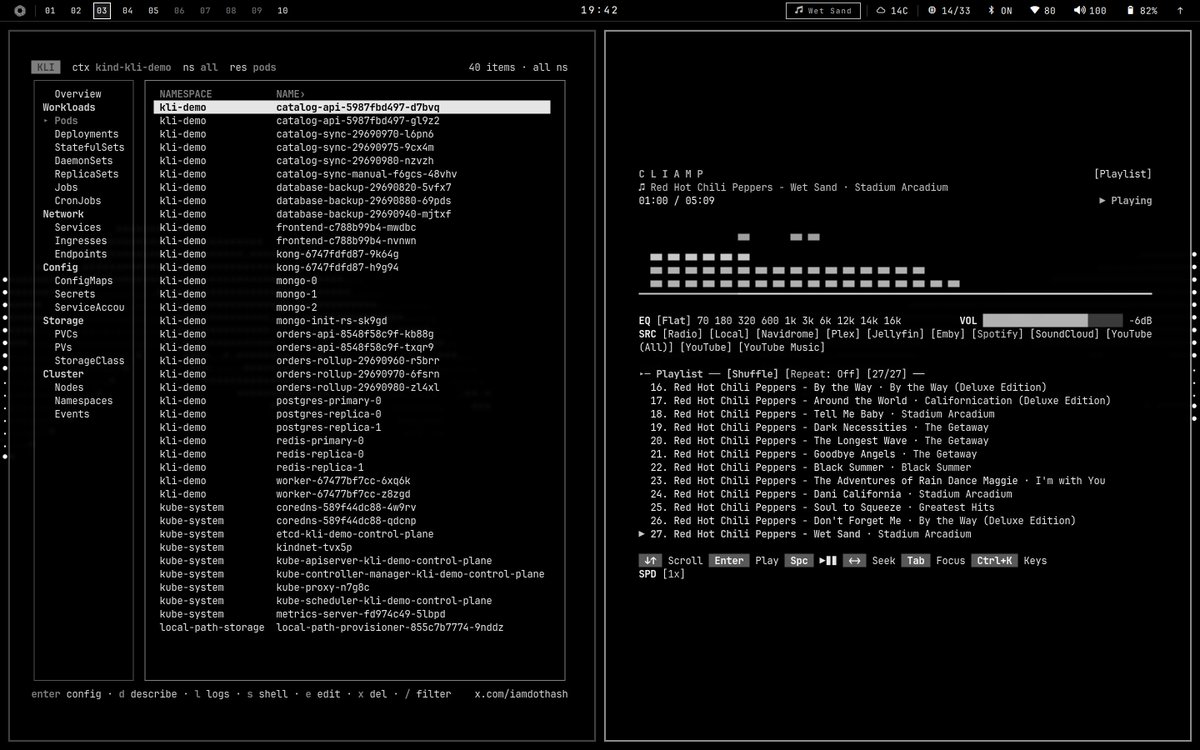Adjust the VOL volume bar

pyautogui.click(x=1053, y=320)
